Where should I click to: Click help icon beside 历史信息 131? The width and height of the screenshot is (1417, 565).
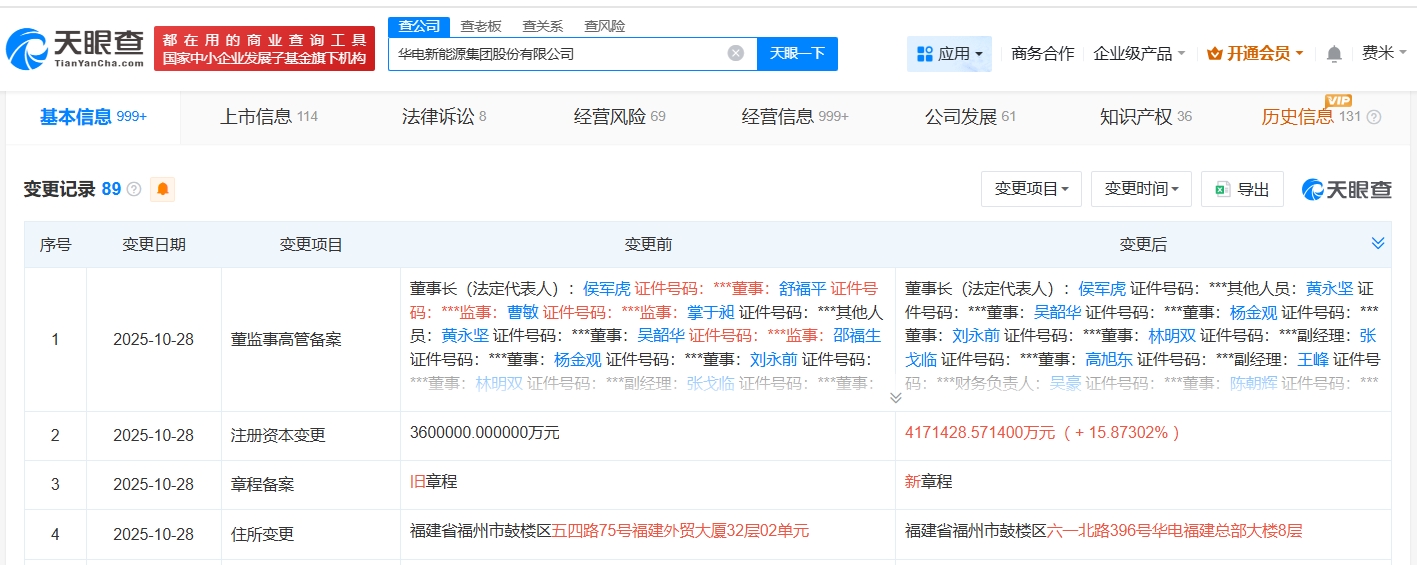[x=1374, y=117]
